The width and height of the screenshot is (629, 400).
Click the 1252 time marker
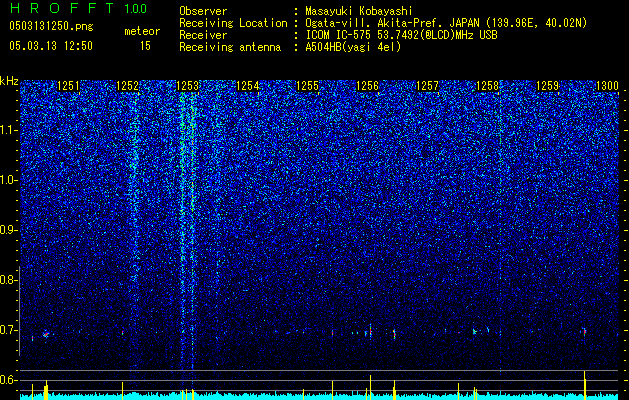128,85
